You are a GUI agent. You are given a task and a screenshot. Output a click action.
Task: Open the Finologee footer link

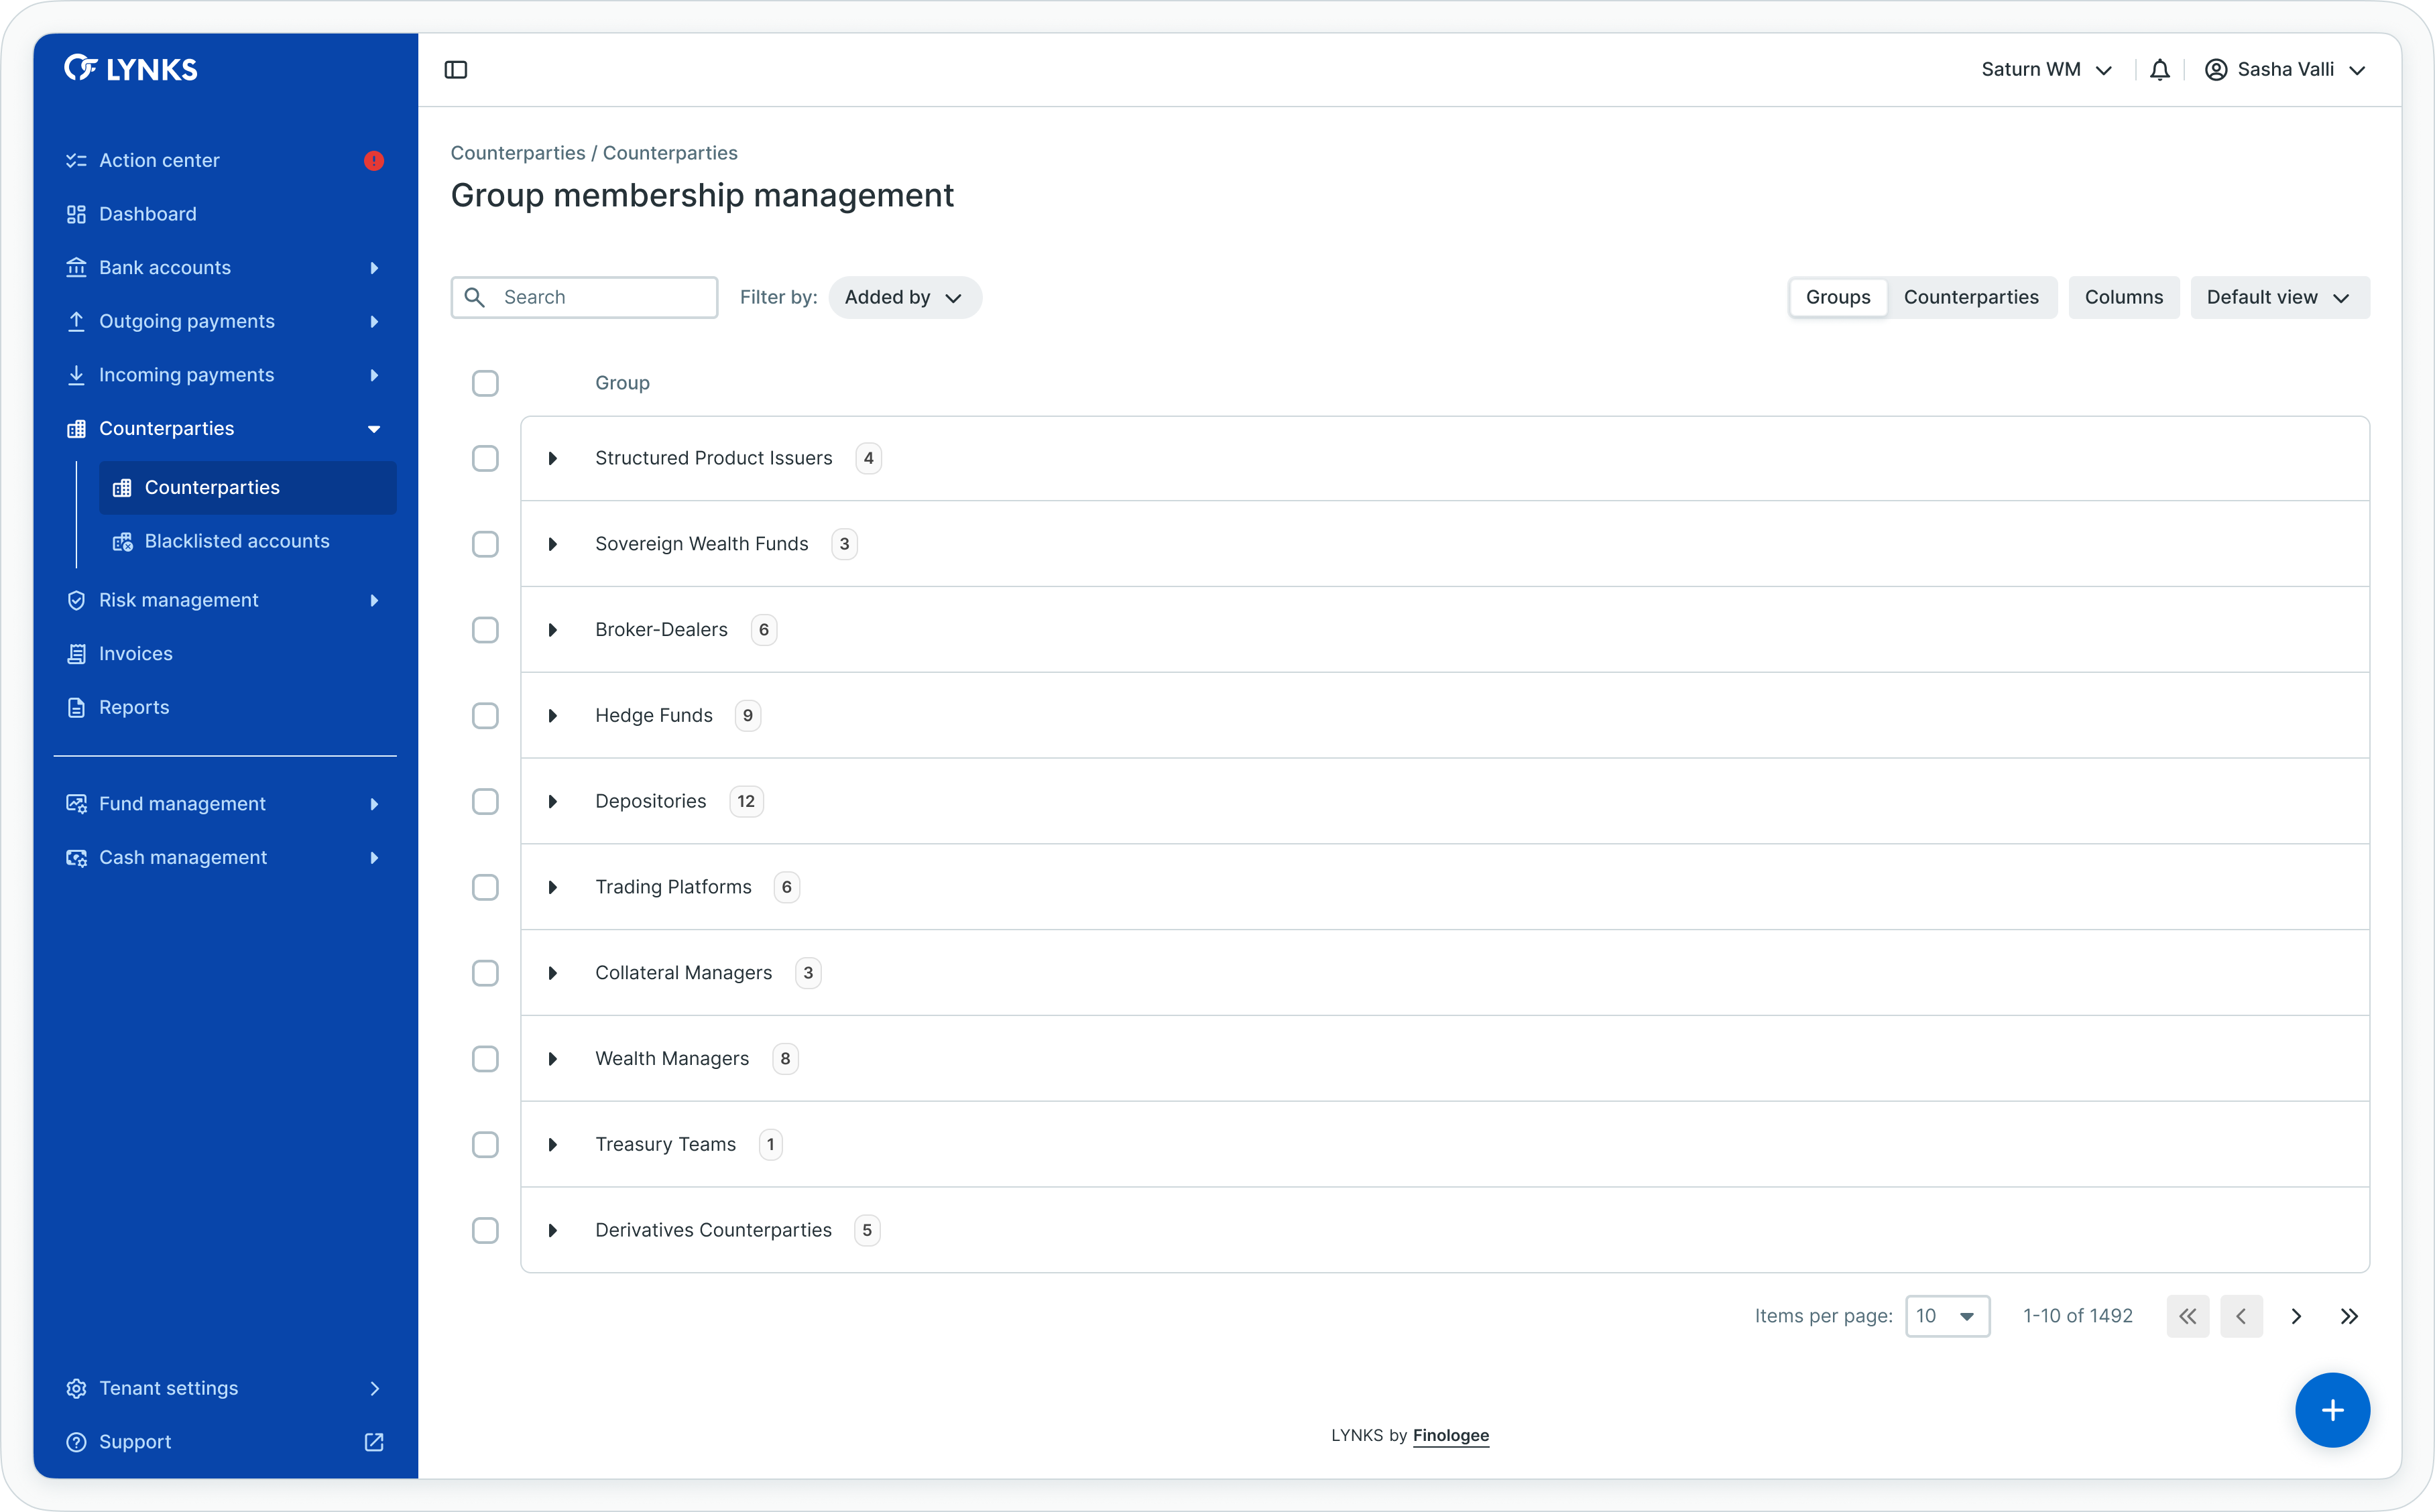1450,1436
